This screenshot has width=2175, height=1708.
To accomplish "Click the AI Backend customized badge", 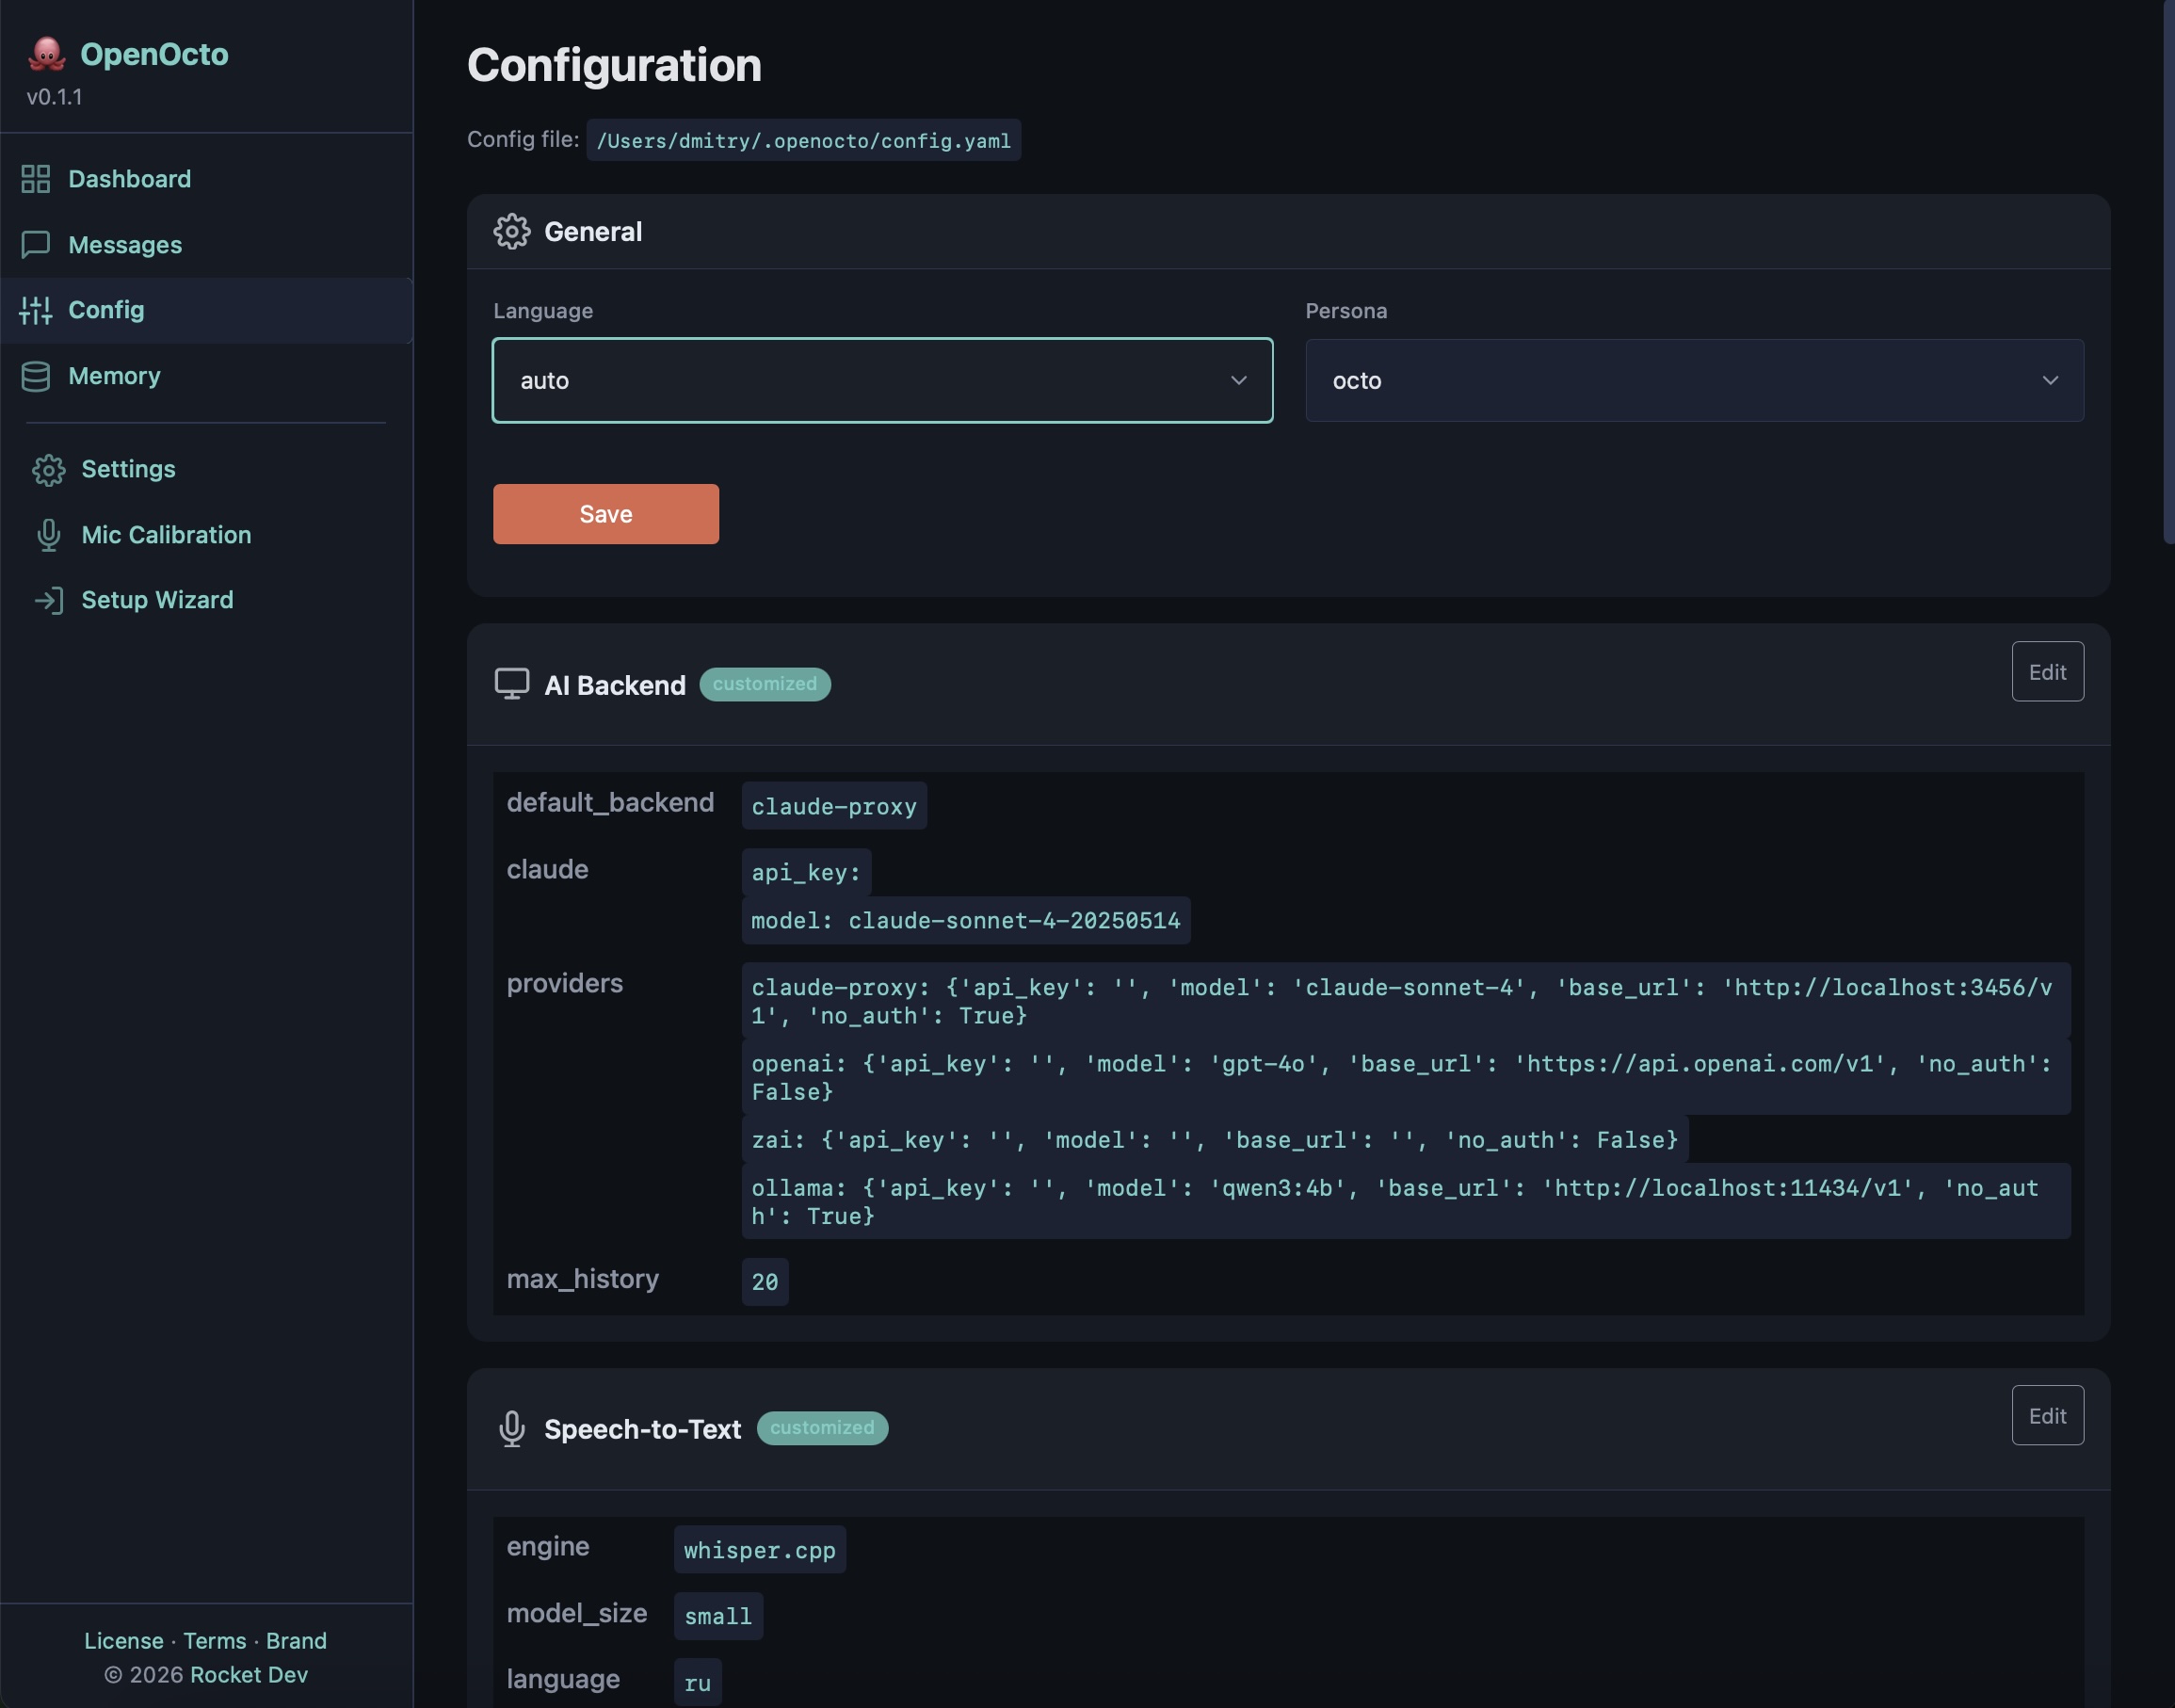I will tap(765, 684).
